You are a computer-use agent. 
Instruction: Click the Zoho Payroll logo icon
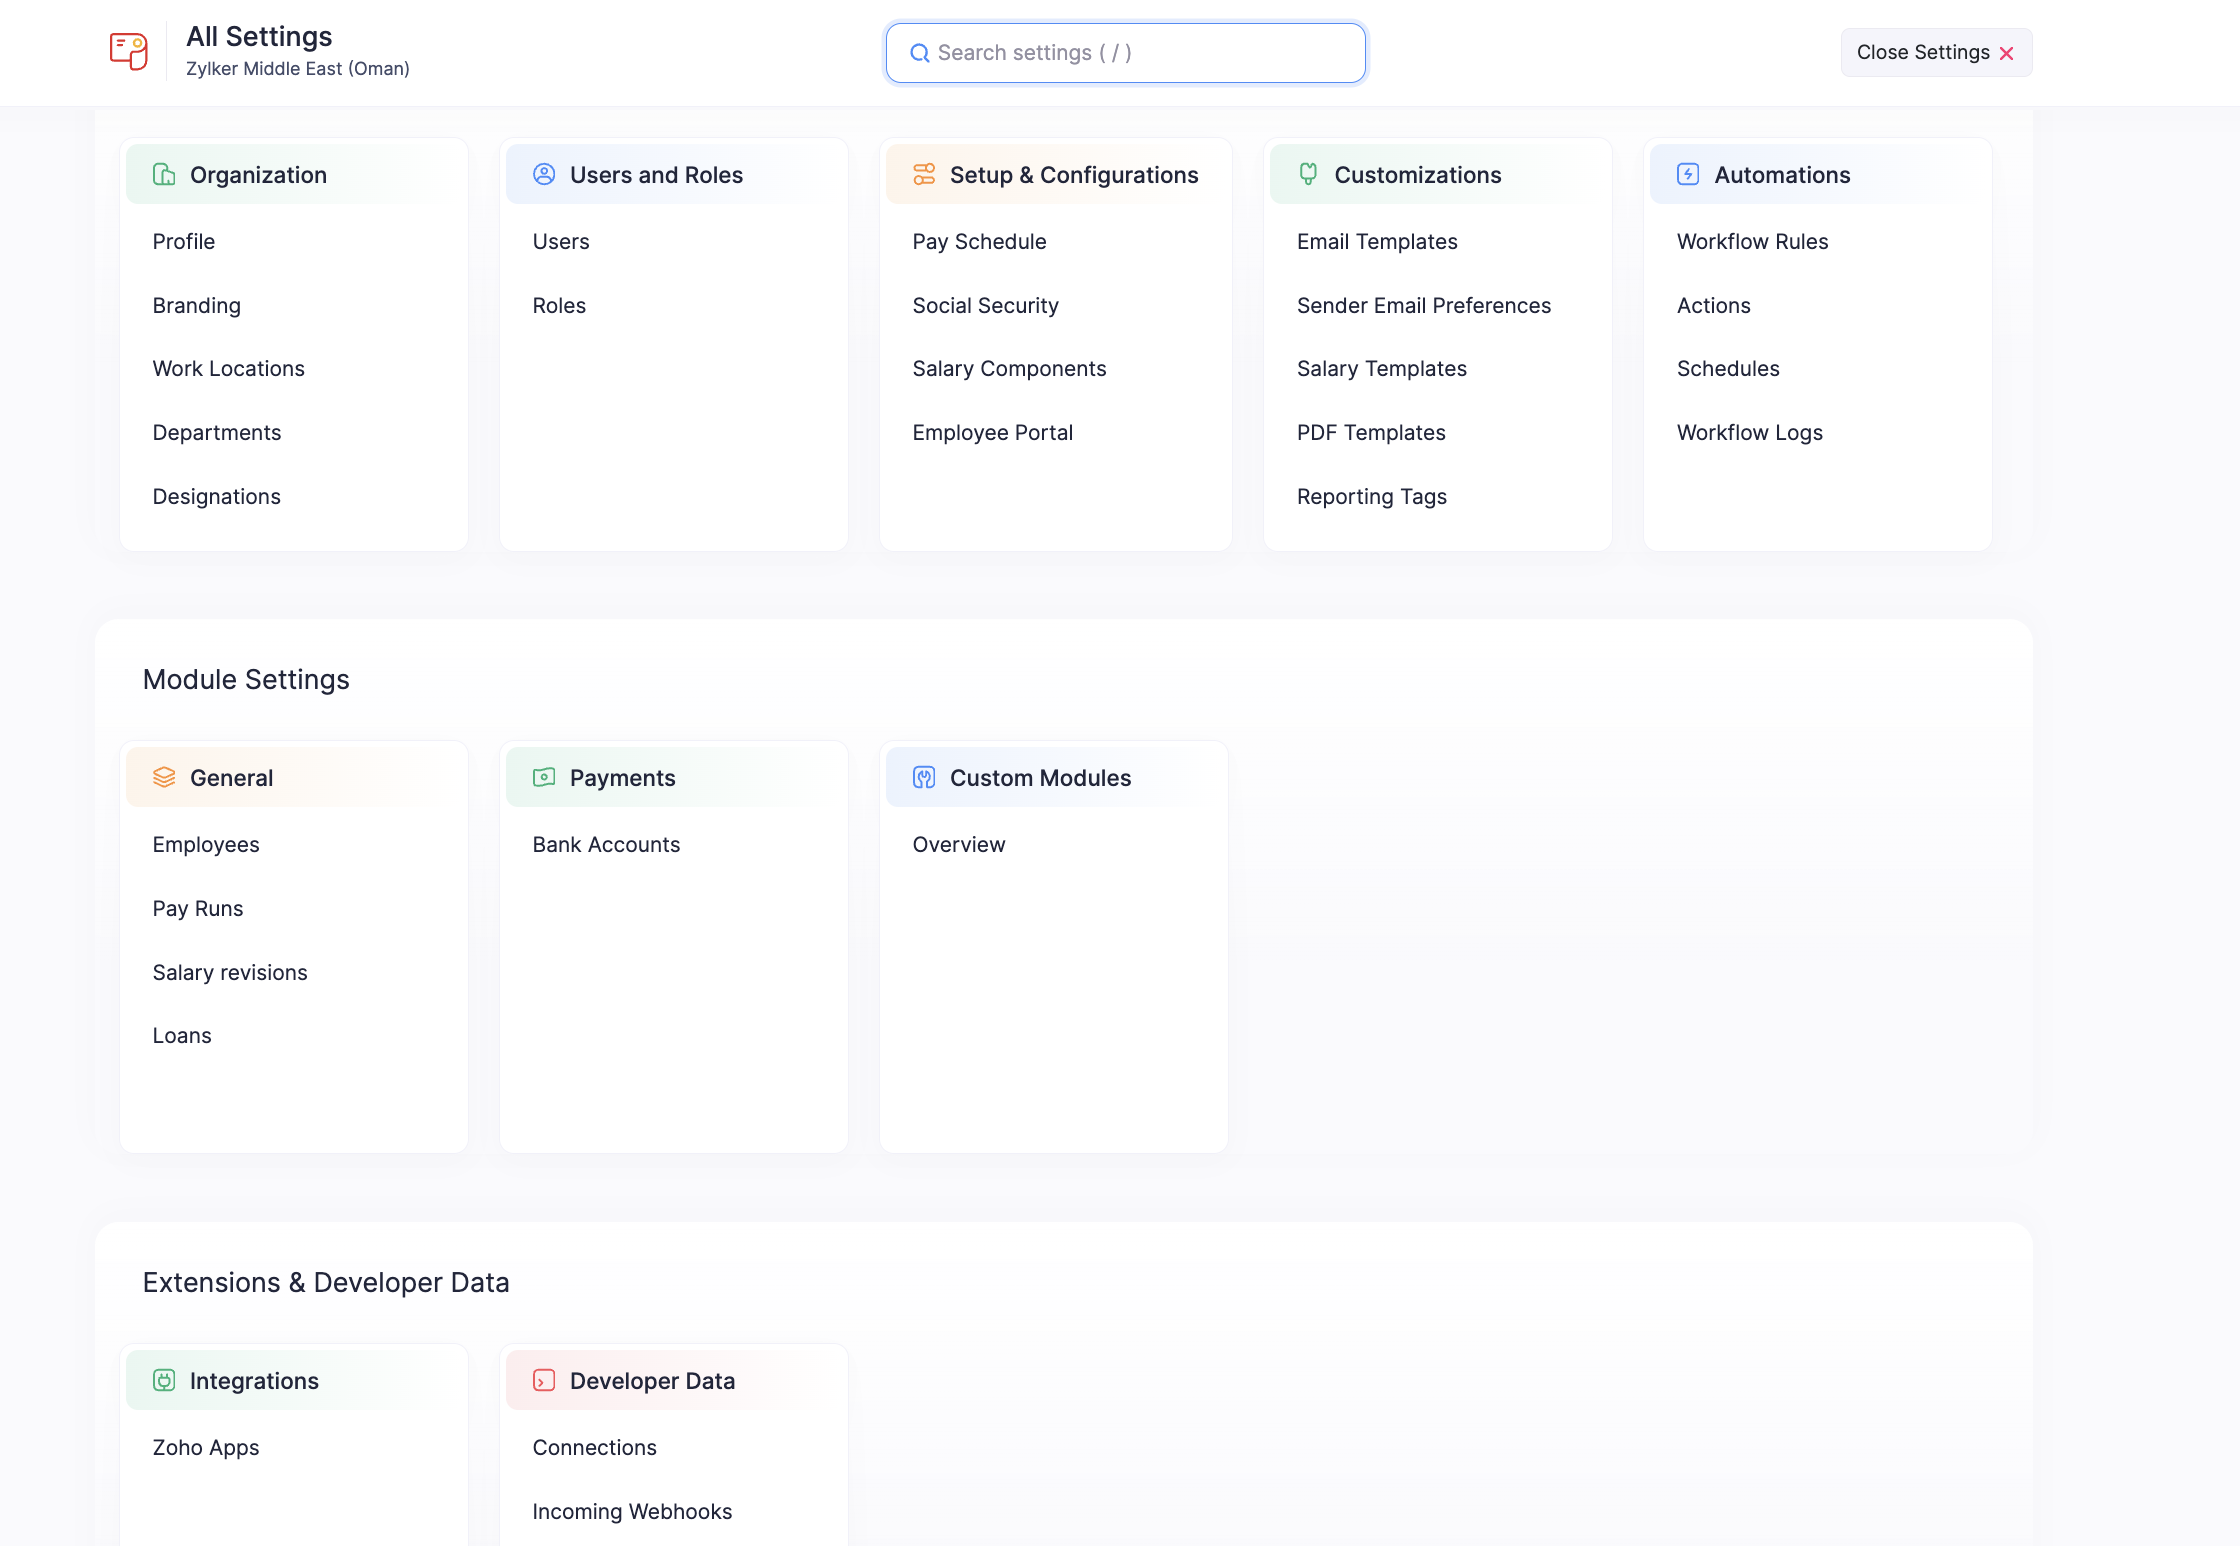[128, 51]
